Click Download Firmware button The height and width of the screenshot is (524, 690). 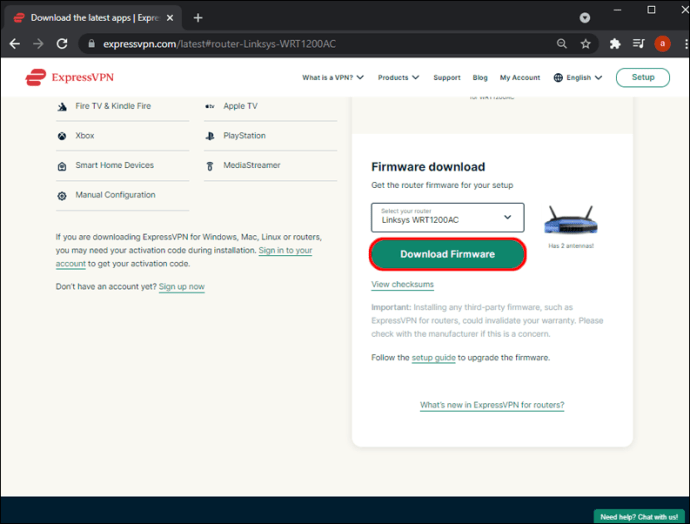tap(448, 254)
